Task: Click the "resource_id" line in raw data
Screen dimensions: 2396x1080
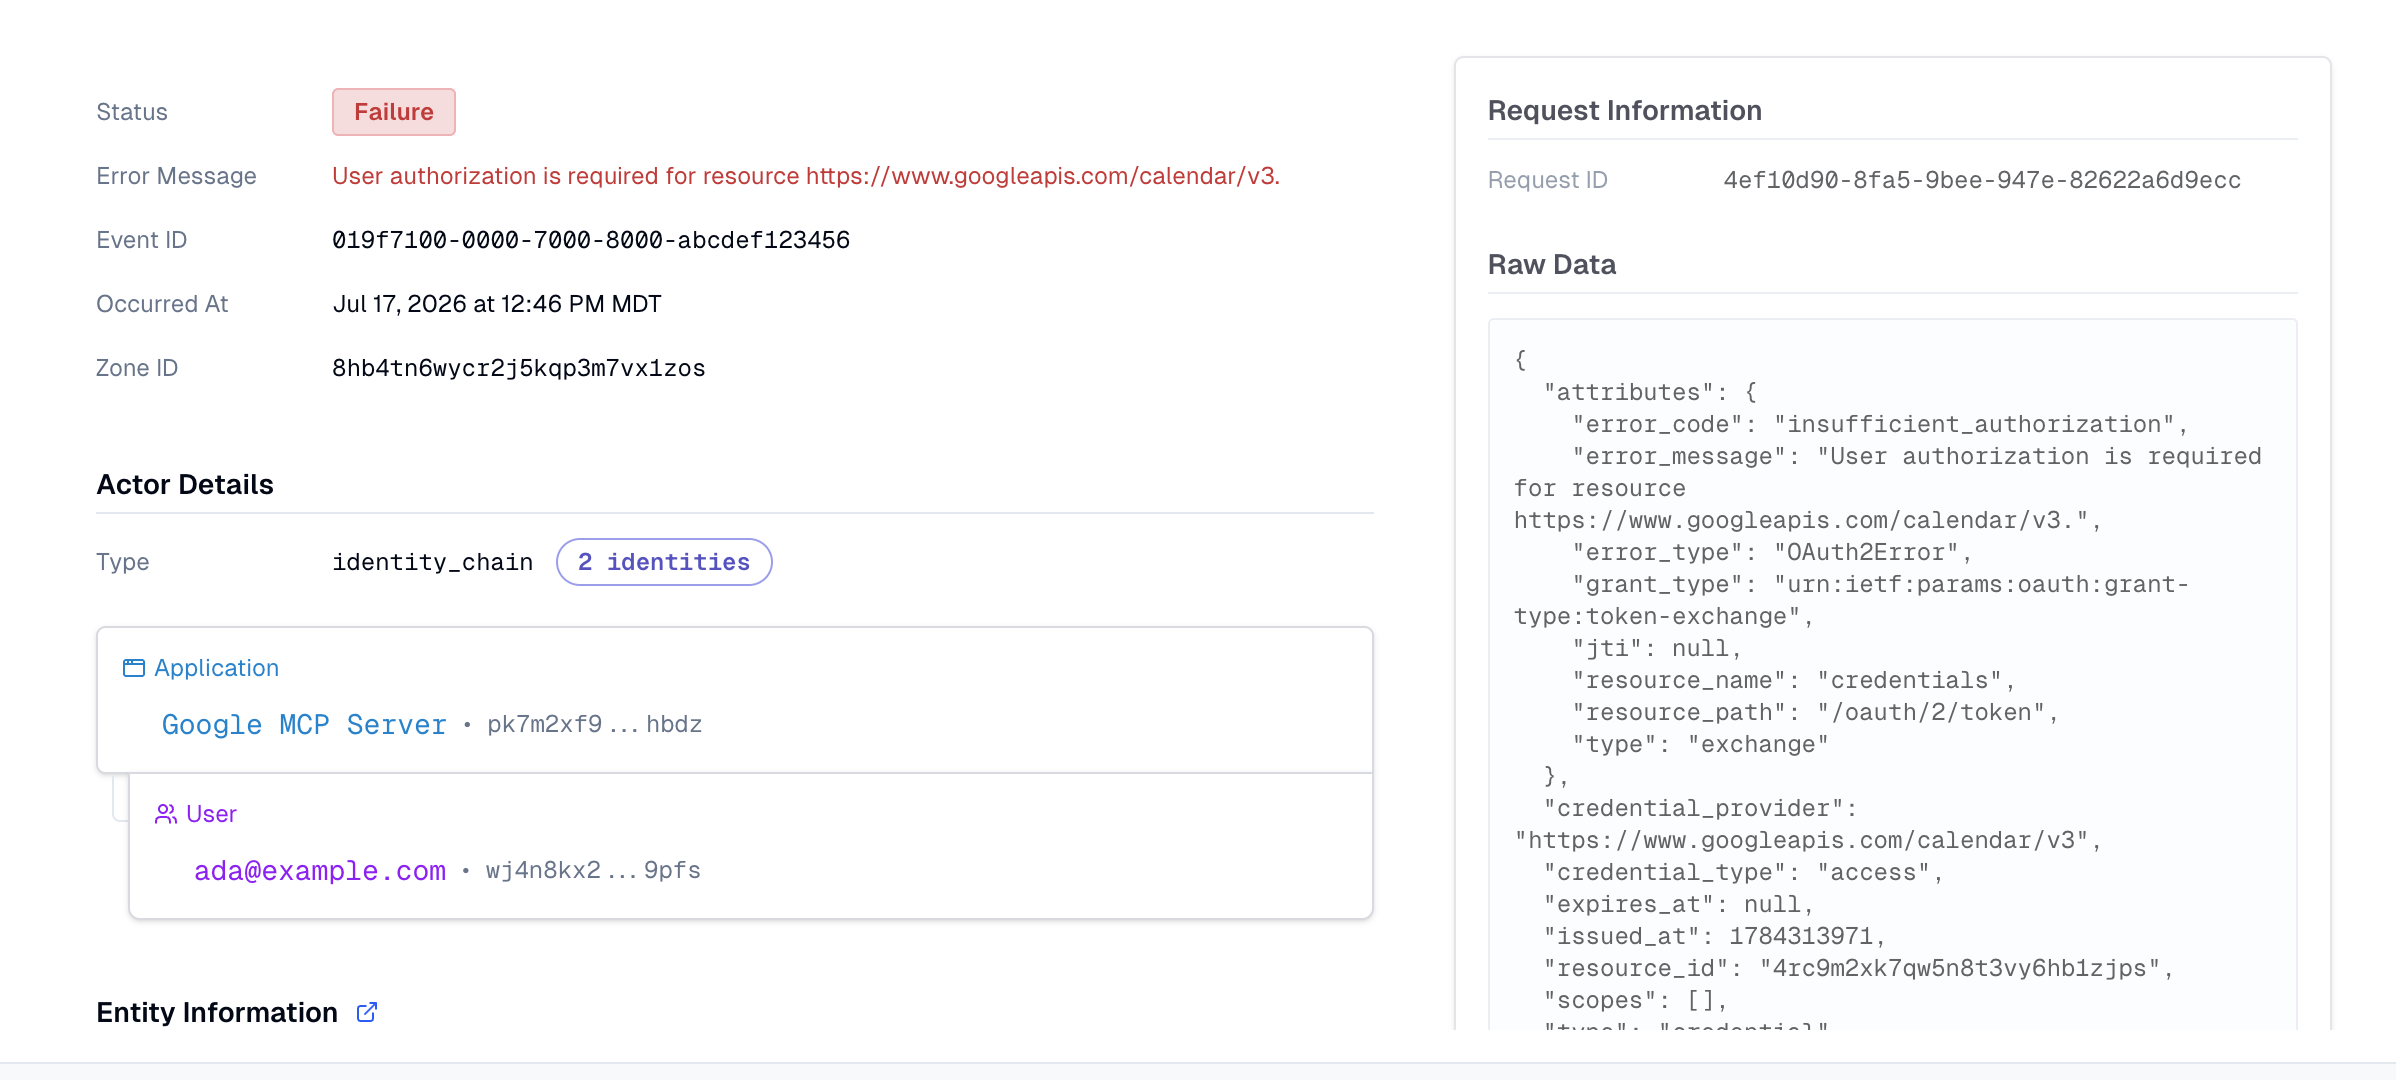Action: point(1859,968)
